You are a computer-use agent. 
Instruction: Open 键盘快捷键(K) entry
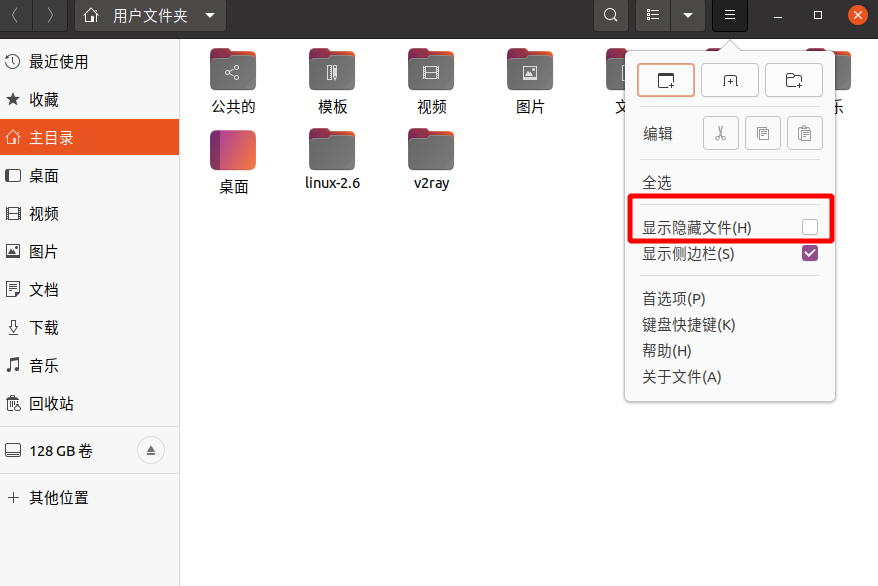pos(689,325)
